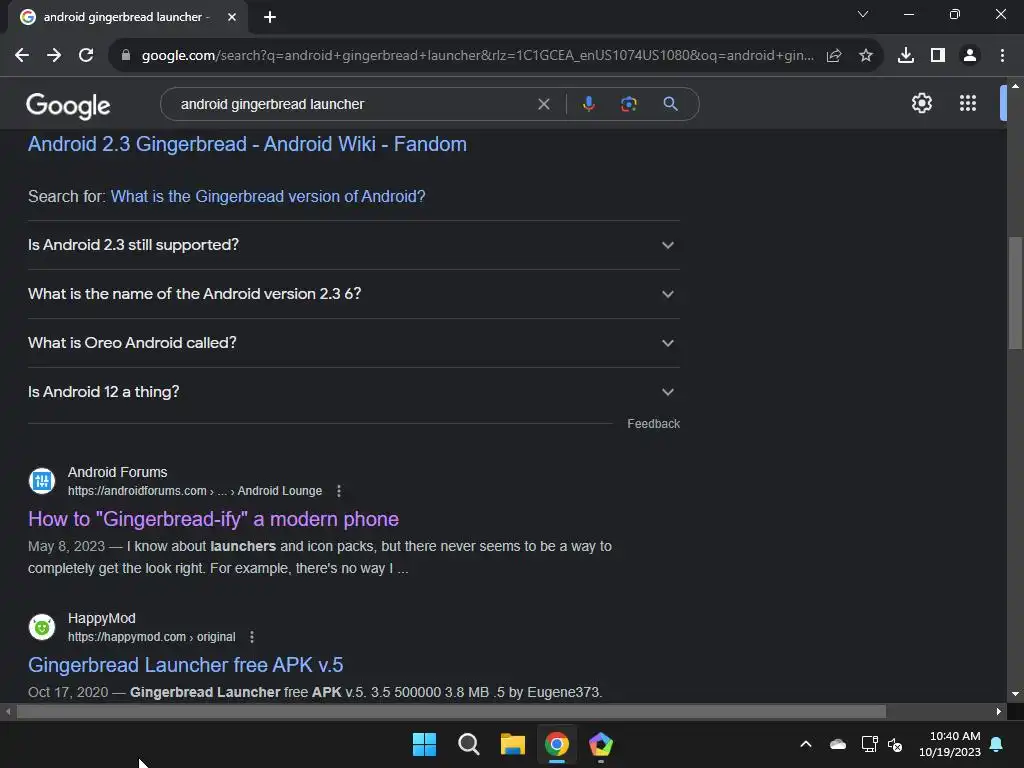Clear the Google search box text
Screen dimensions: 1024x768
pos(543,104)
